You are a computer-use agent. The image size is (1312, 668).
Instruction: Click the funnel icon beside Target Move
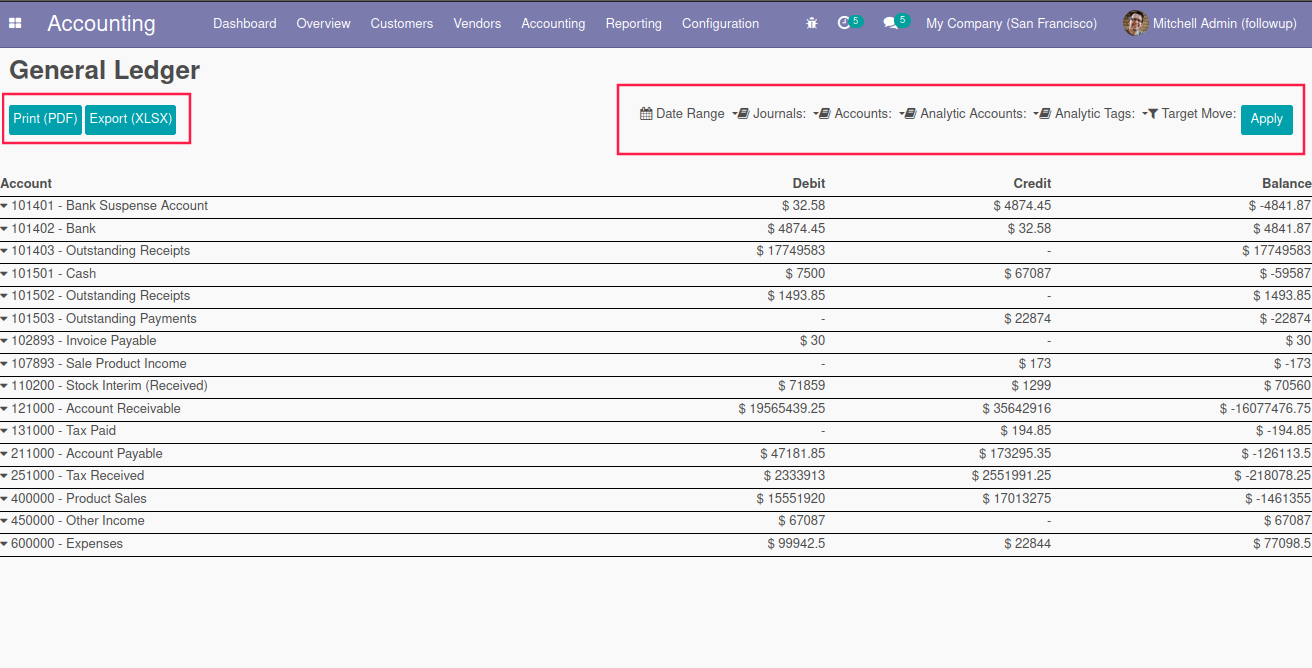tap(1152, 114)
